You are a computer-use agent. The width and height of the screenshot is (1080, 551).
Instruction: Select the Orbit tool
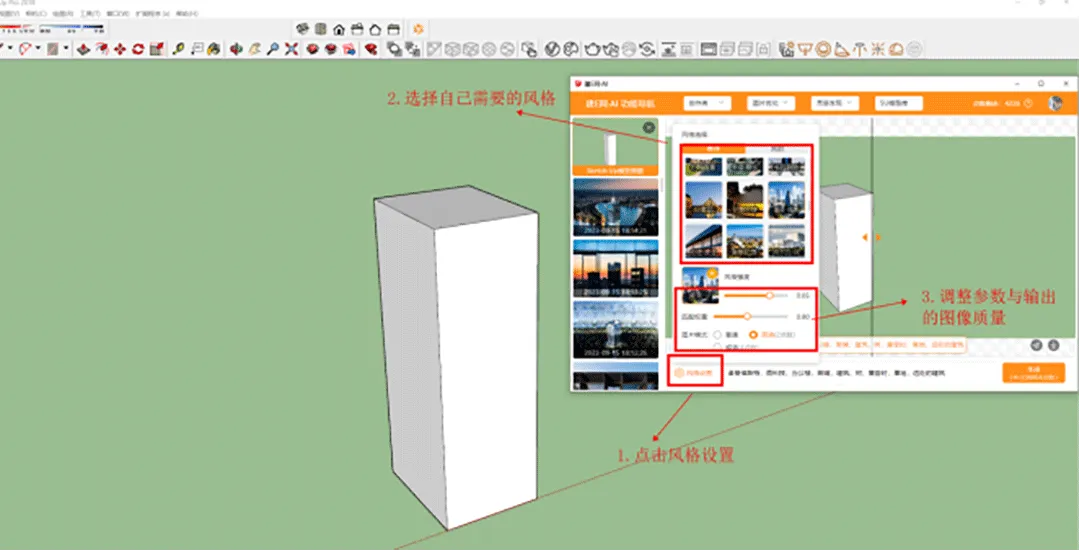(x=236, y=49)
